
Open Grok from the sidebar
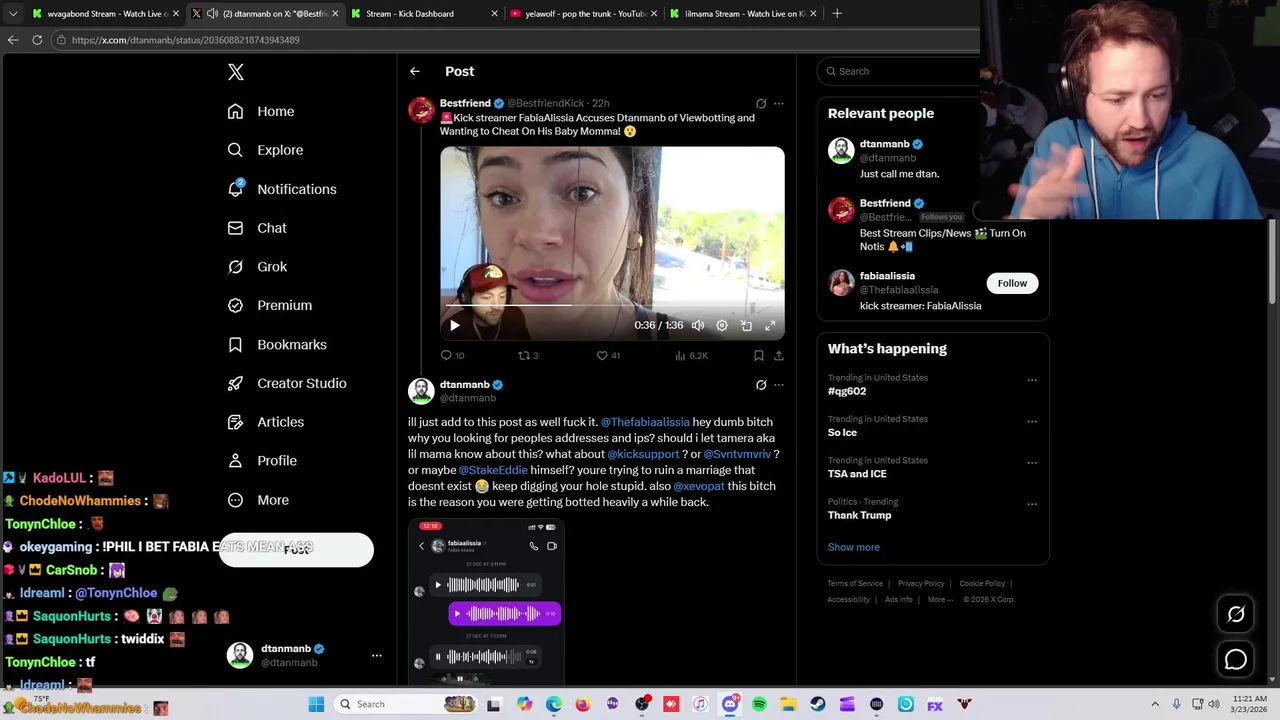[x=257, y=267]
